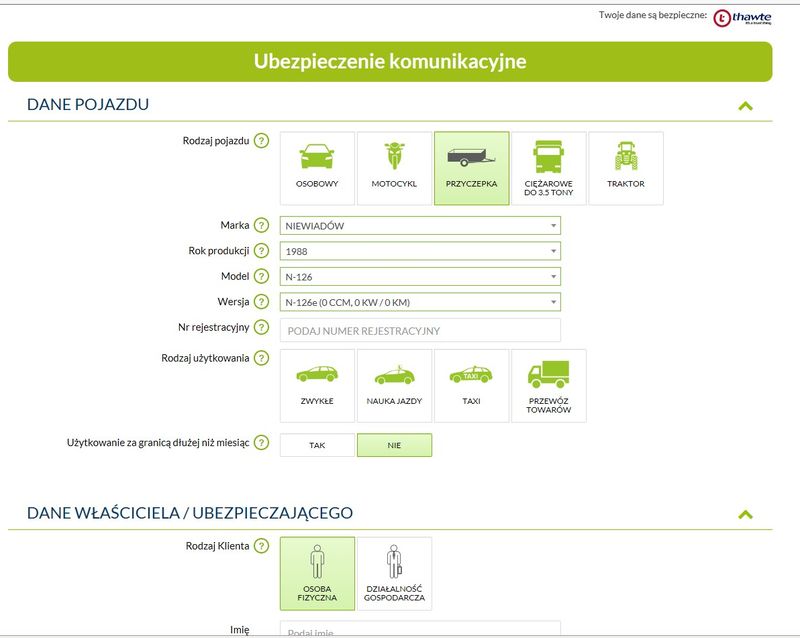Image resolution: width=800 pixels, height=638 pixels.
Task: Pick Przewóz towarów usage option
Action: (548, 385)
